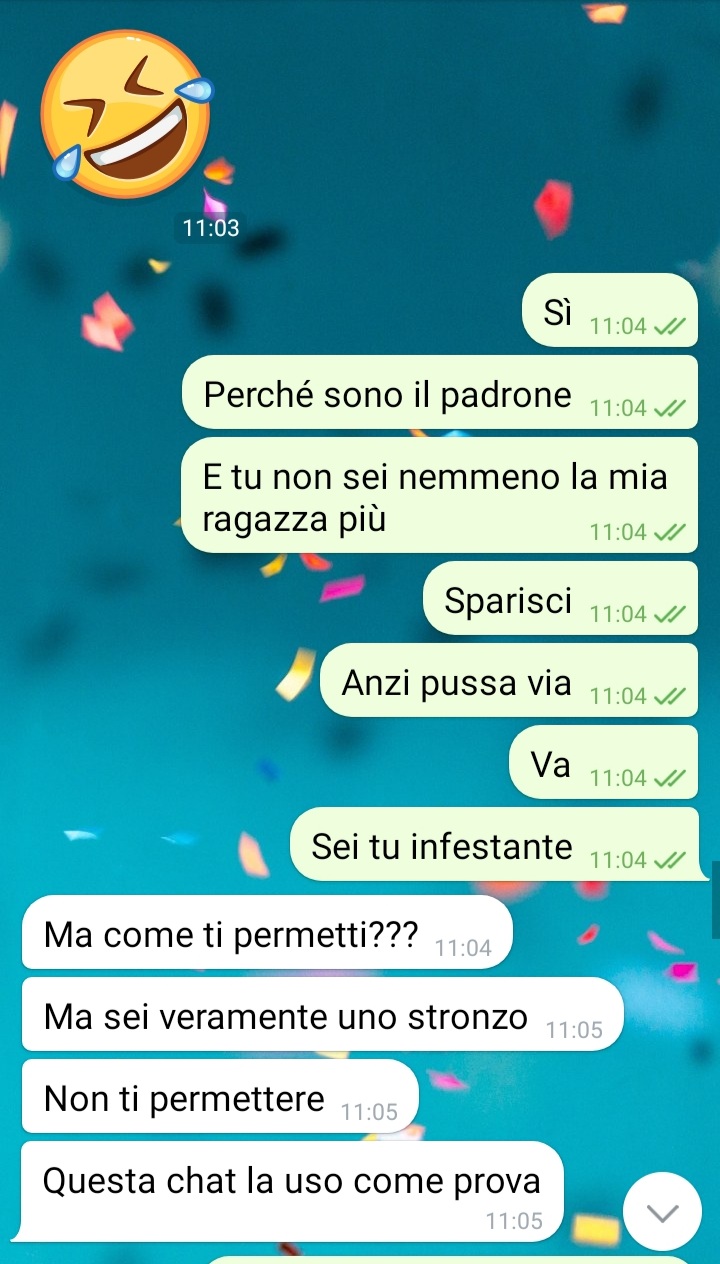The height and width of the screenshot is (1264, 720).
Task: Tap the "Ma sei veramente uno stronzo" message
Action: pyautogui.click(x=322, y=1014)
